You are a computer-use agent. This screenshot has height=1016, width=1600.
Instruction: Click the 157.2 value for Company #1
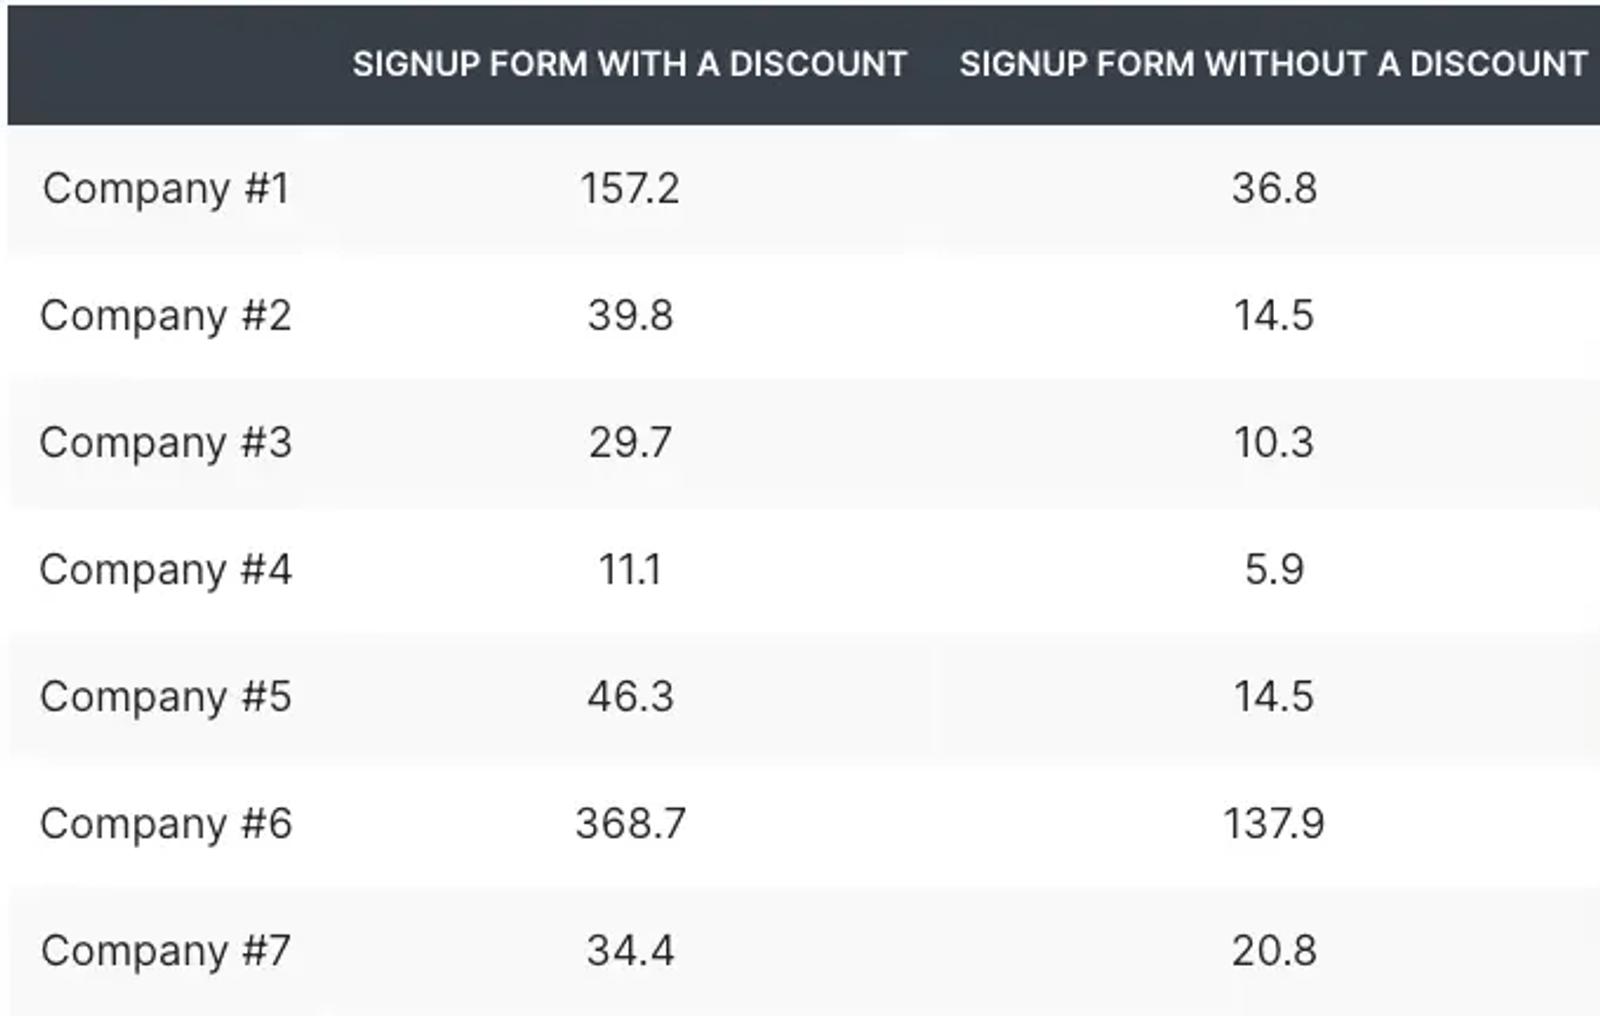[x=630, y=188]
